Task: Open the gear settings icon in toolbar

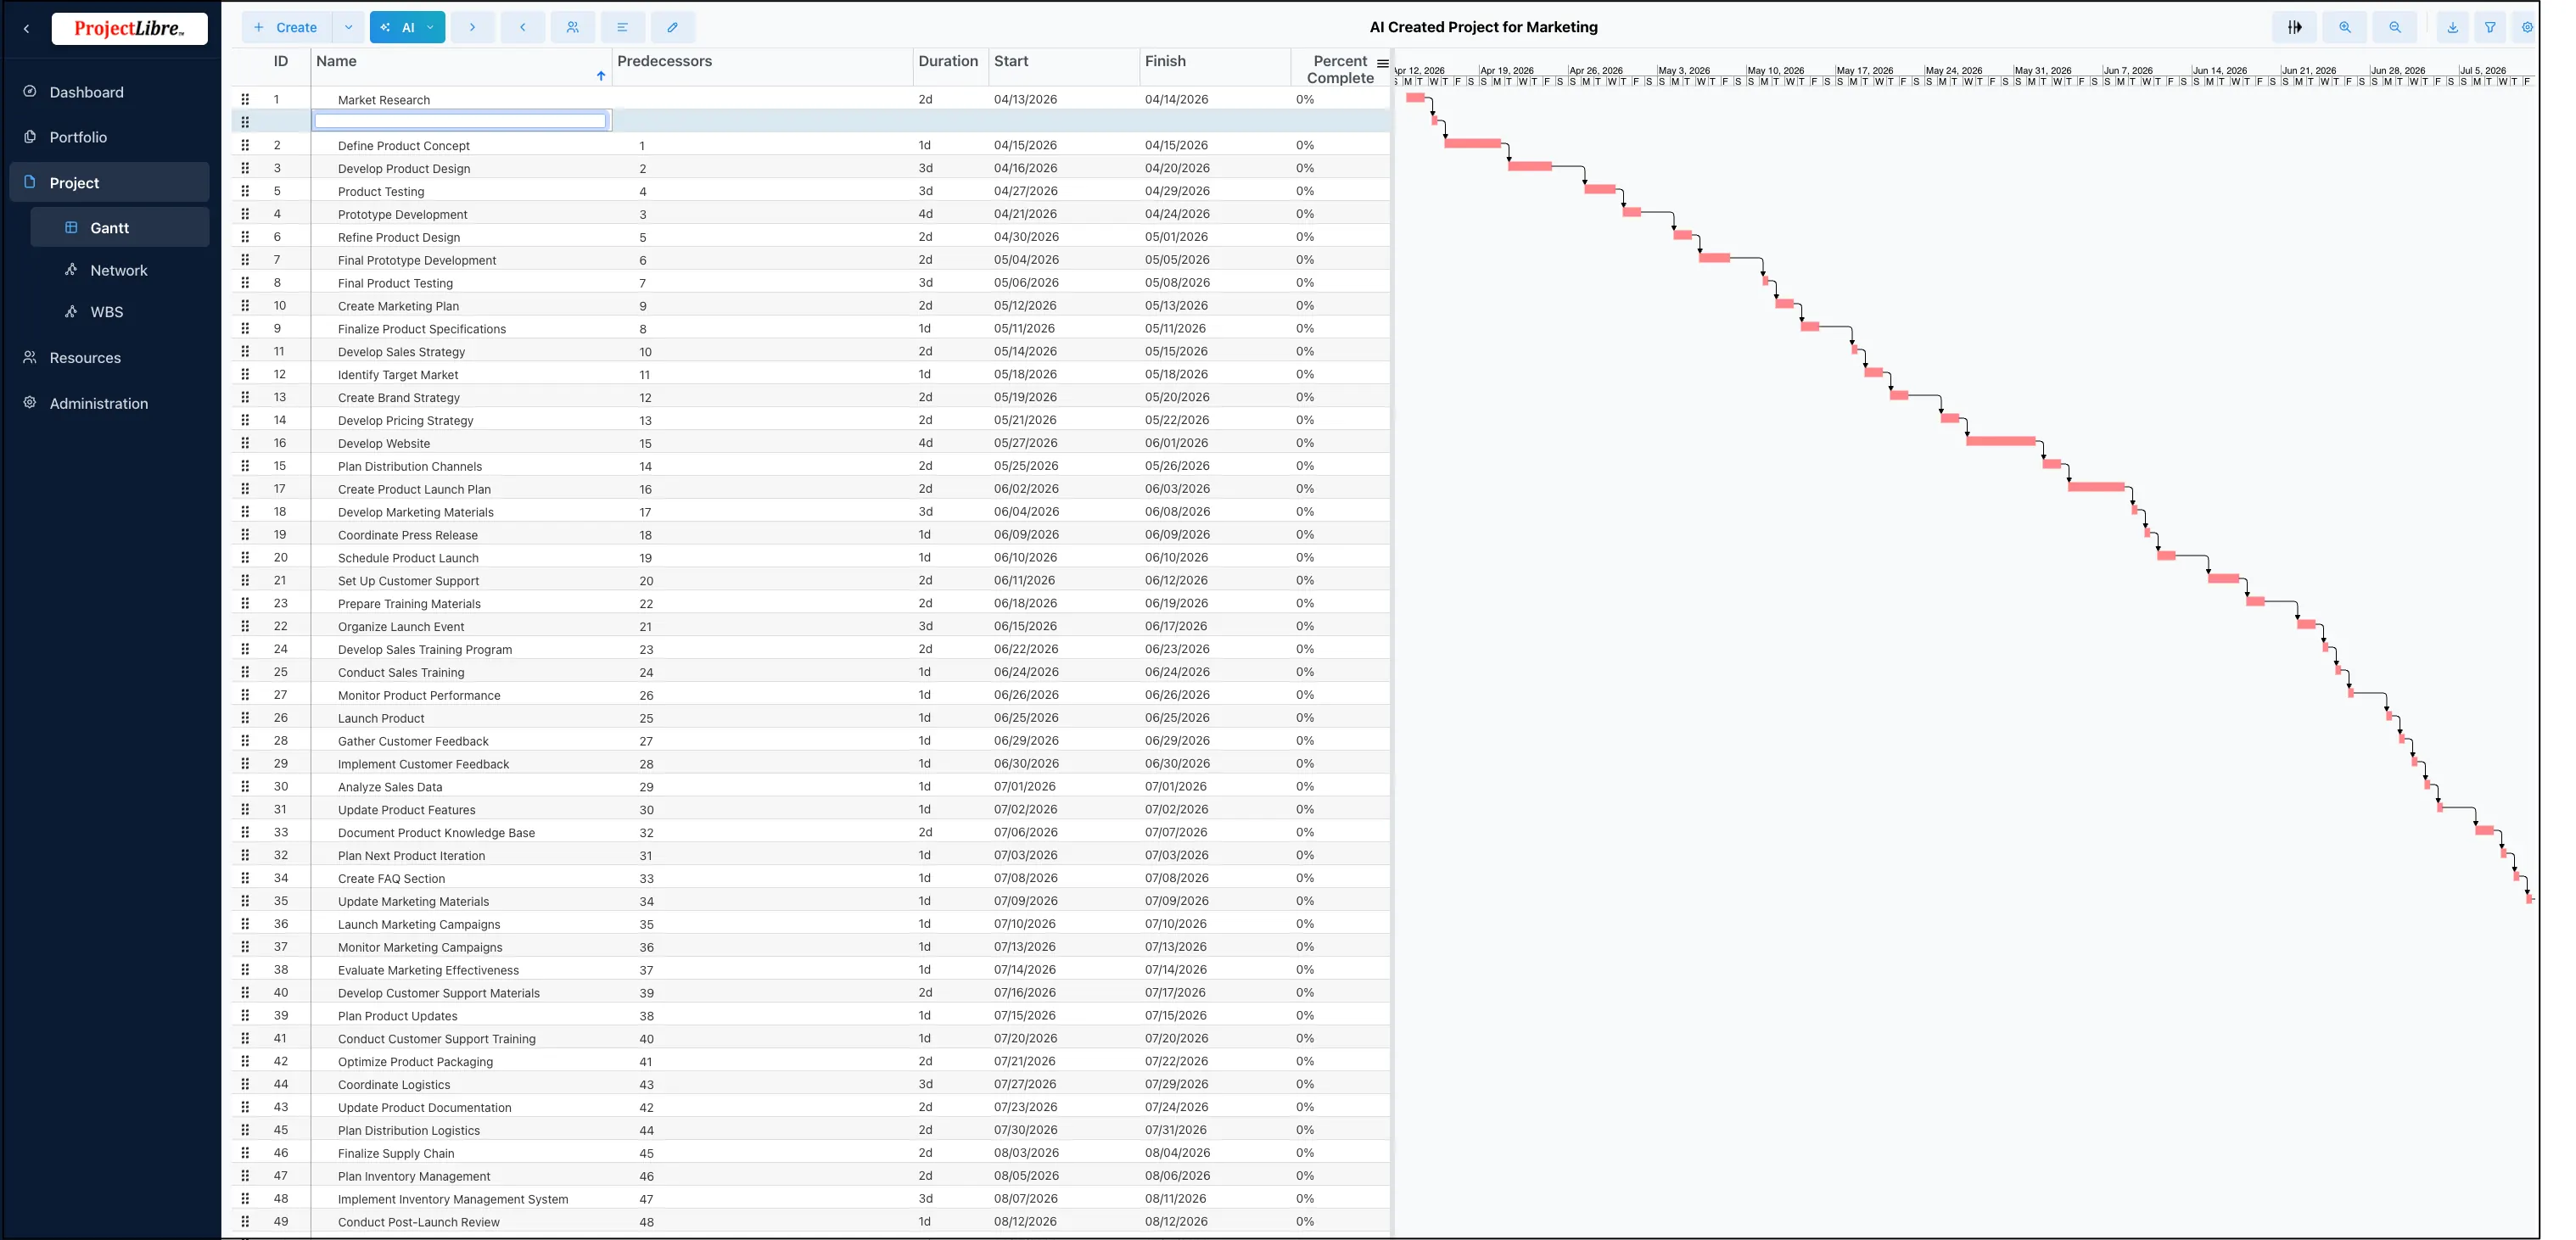Action: click(x=2527, y=27)
